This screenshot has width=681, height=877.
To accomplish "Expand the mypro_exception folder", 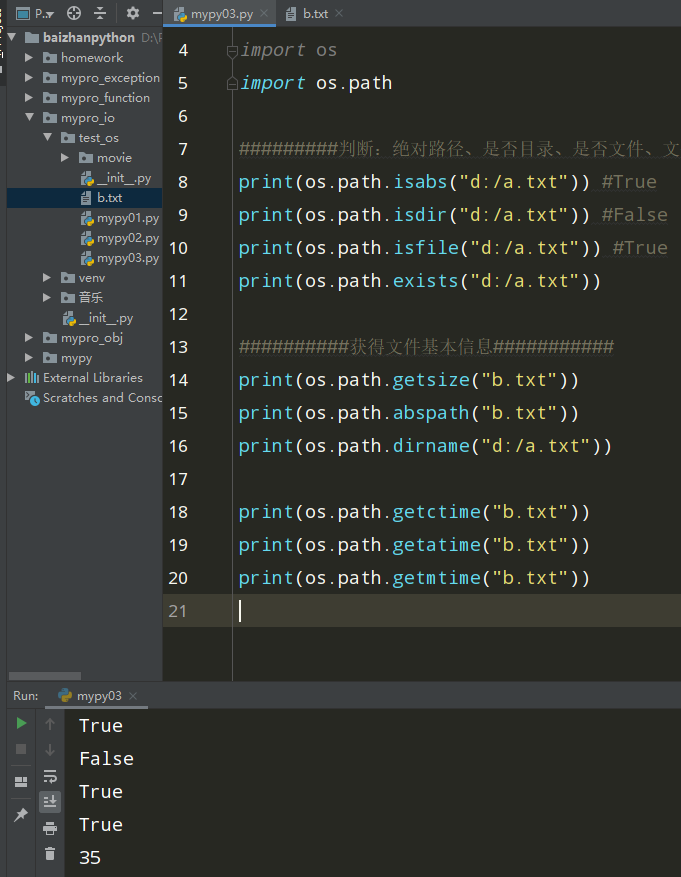I will pyautogui.click(x=29, y=78).
